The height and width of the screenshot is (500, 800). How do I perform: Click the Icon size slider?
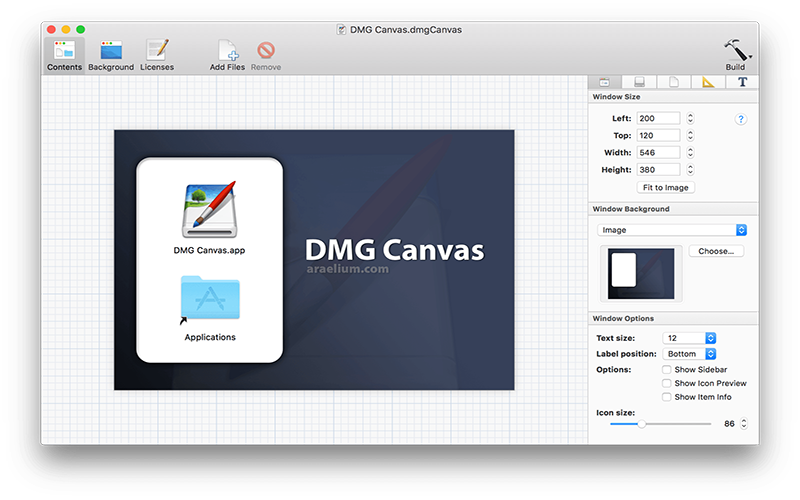pyautogui.click(x=660, y=424)
